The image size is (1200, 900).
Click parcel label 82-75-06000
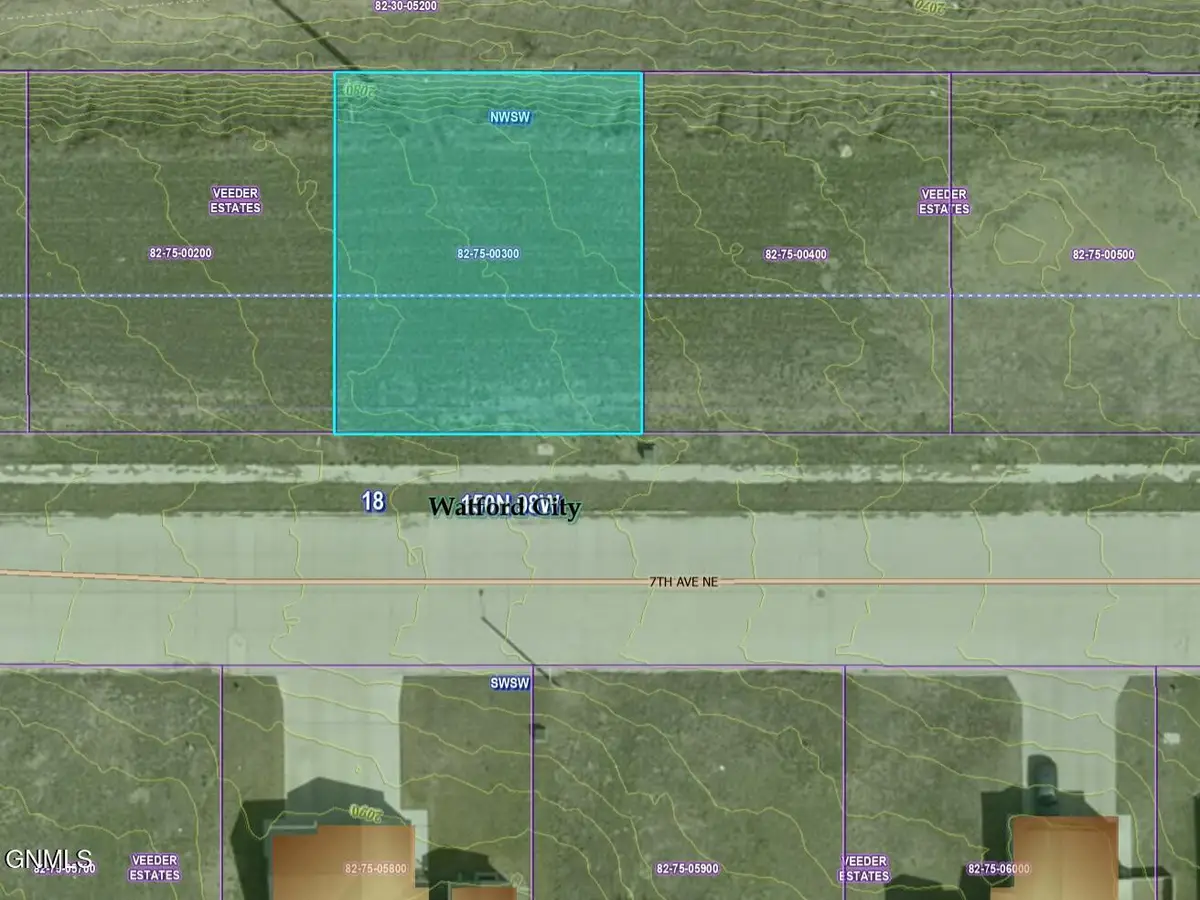(x=999, y=869)
